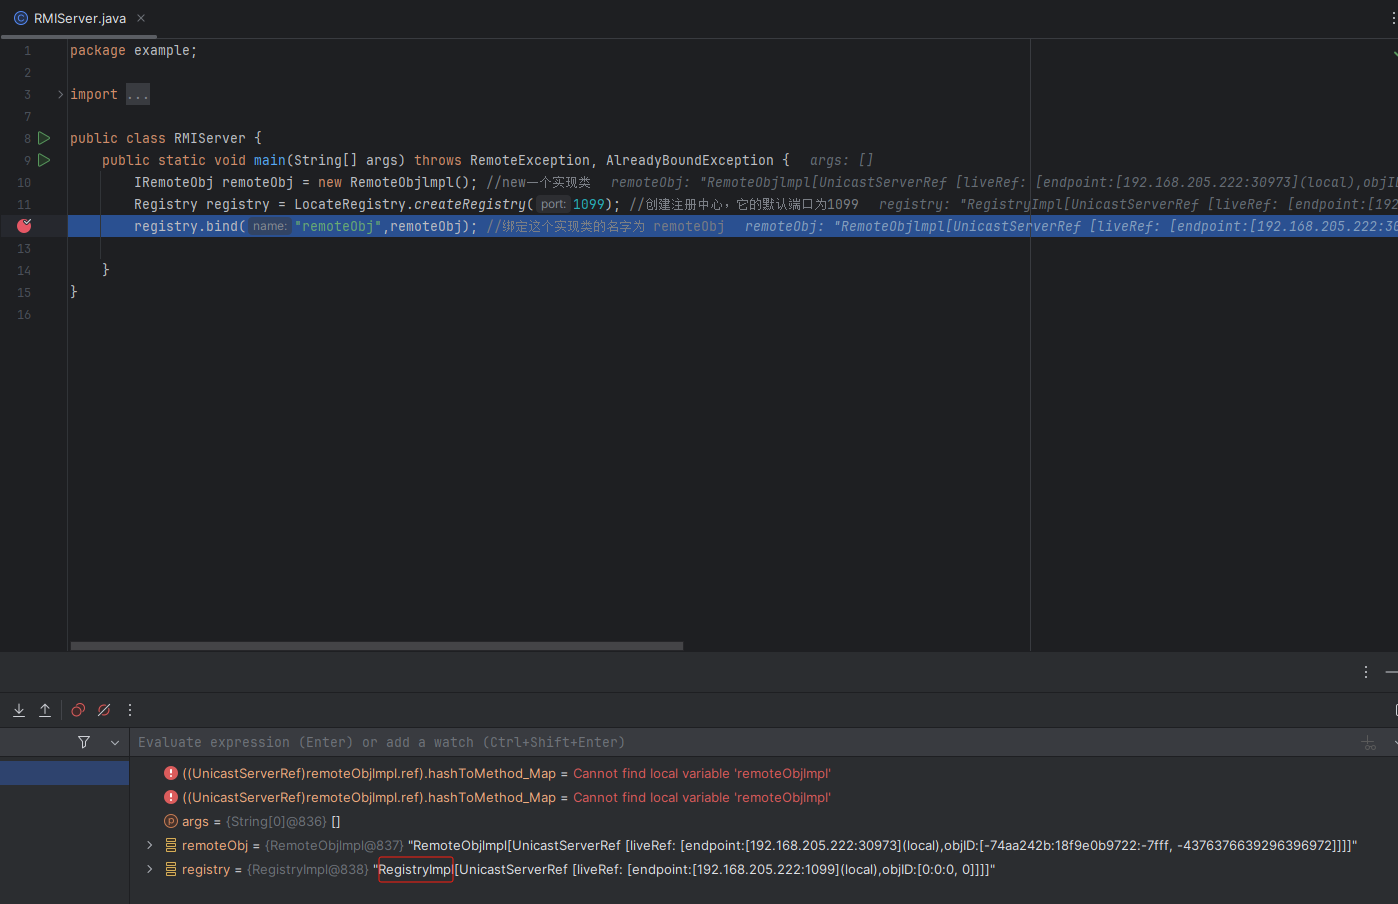Viewport: 1398px width, 904px height.
Task: Open debug panel options menu
Action: coord(1366,672)
